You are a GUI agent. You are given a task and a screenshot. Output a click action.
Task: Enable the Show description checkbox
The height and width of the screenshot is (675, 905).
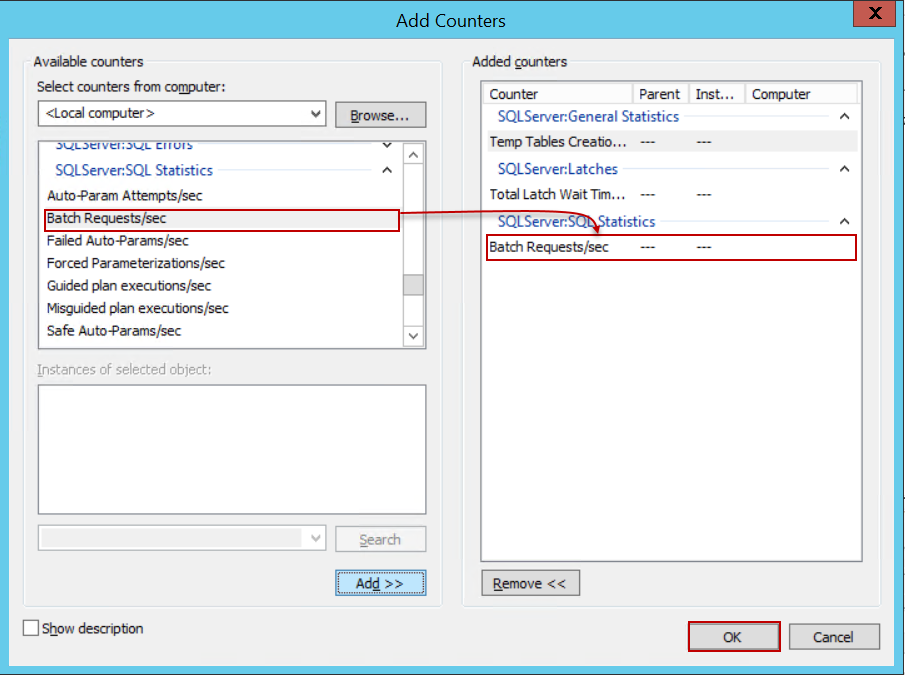(30, 628)
